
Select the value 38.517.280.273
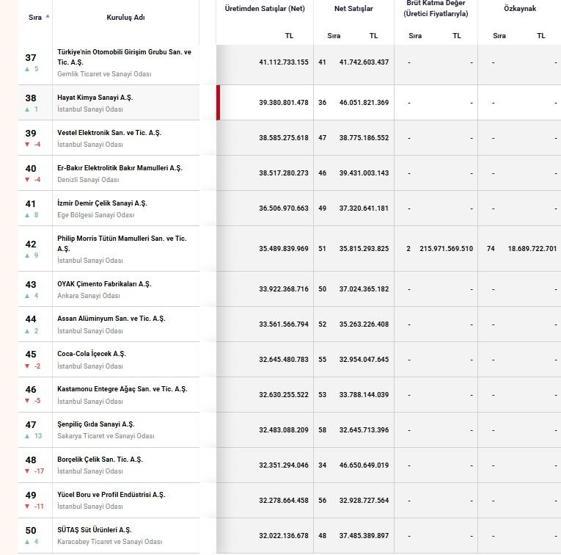284,173
